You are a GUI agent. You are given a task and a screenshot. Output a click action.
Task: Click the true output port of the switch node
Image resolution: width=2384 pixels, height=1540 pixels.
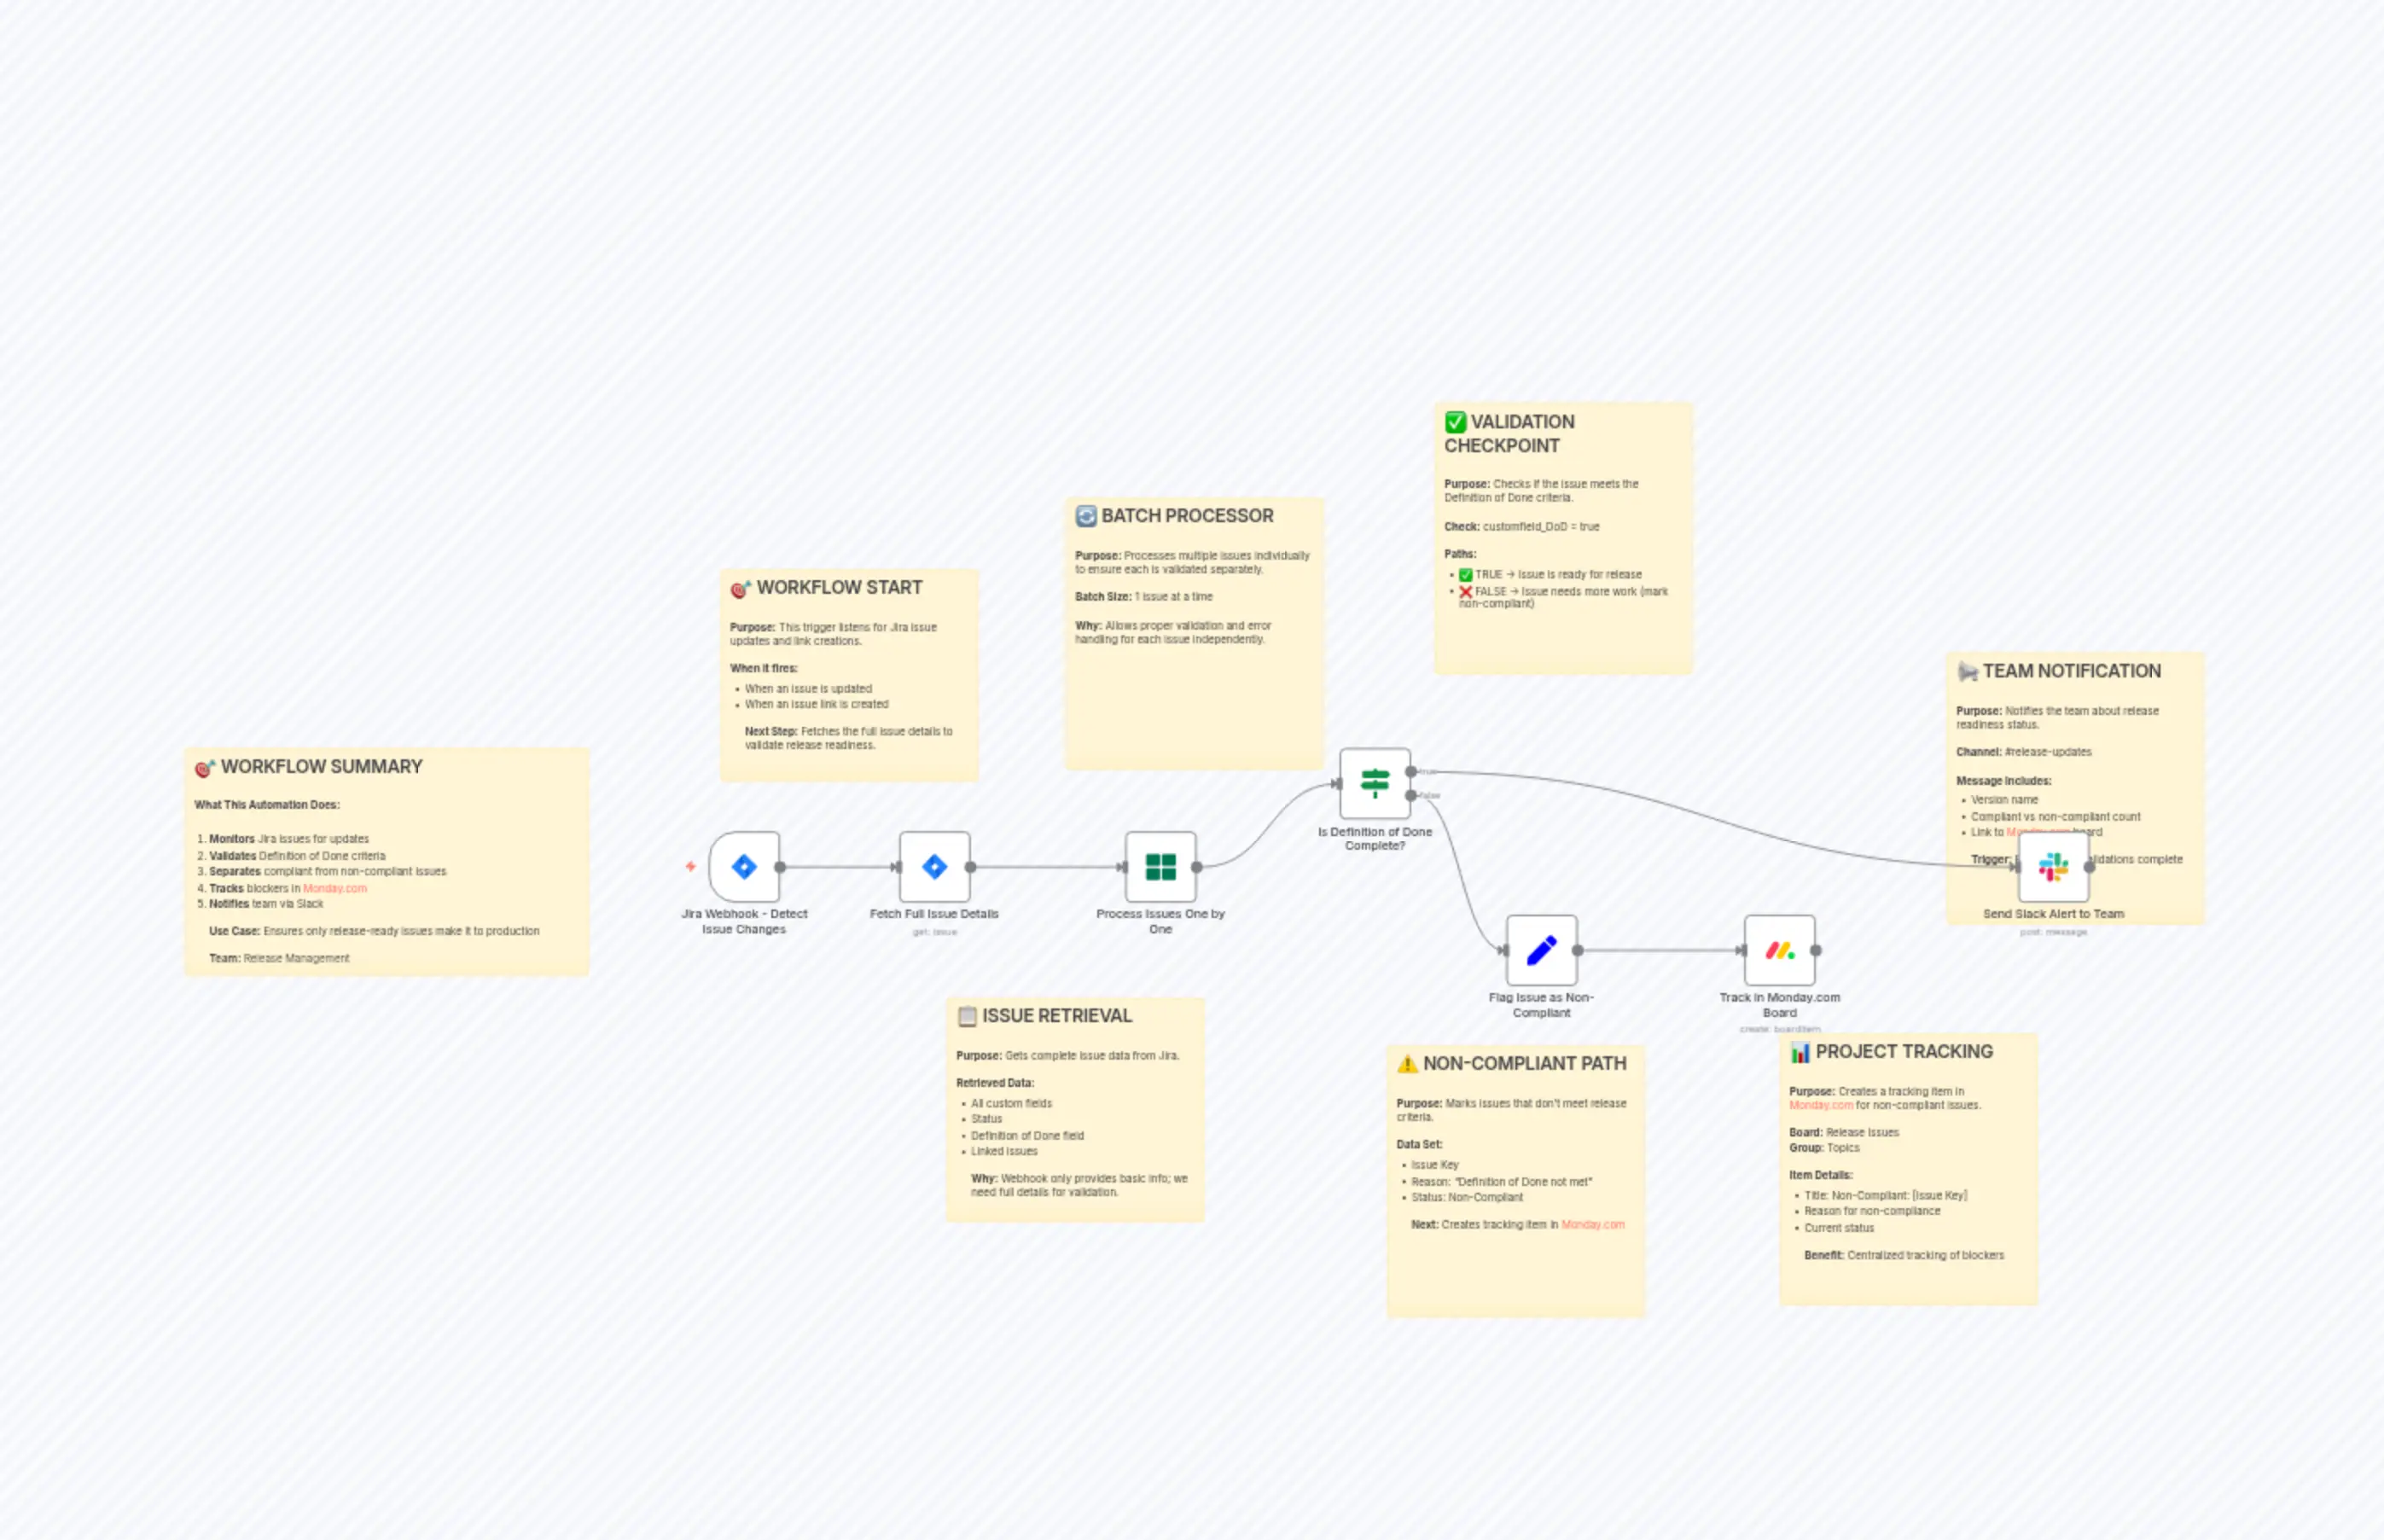point(1411,772)
